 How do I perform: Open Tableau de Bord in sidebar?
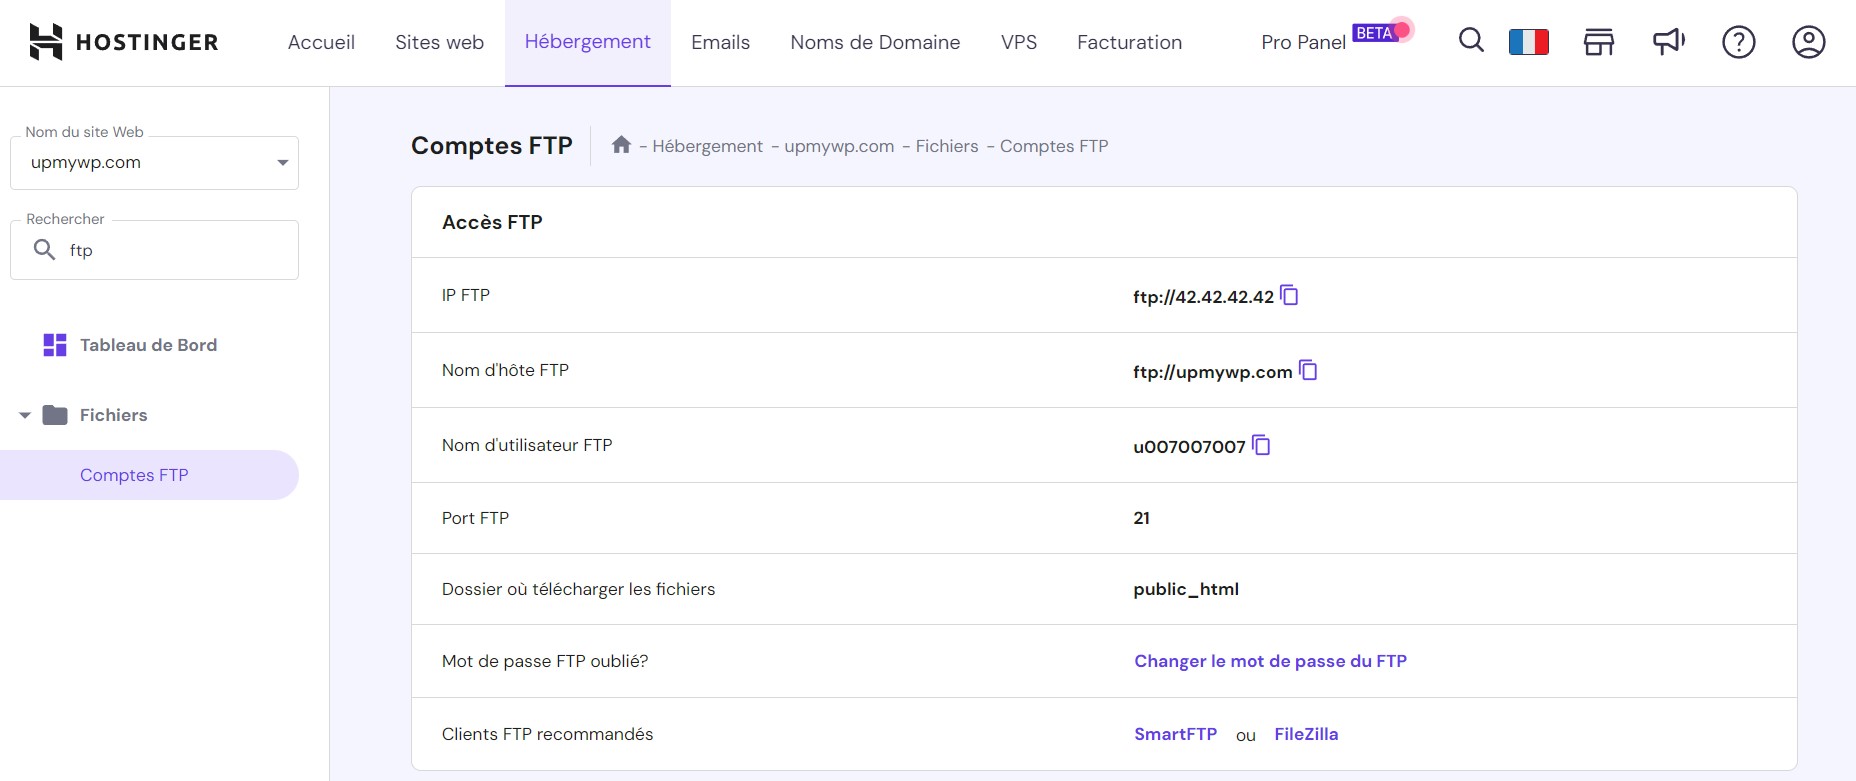[148, 345]
